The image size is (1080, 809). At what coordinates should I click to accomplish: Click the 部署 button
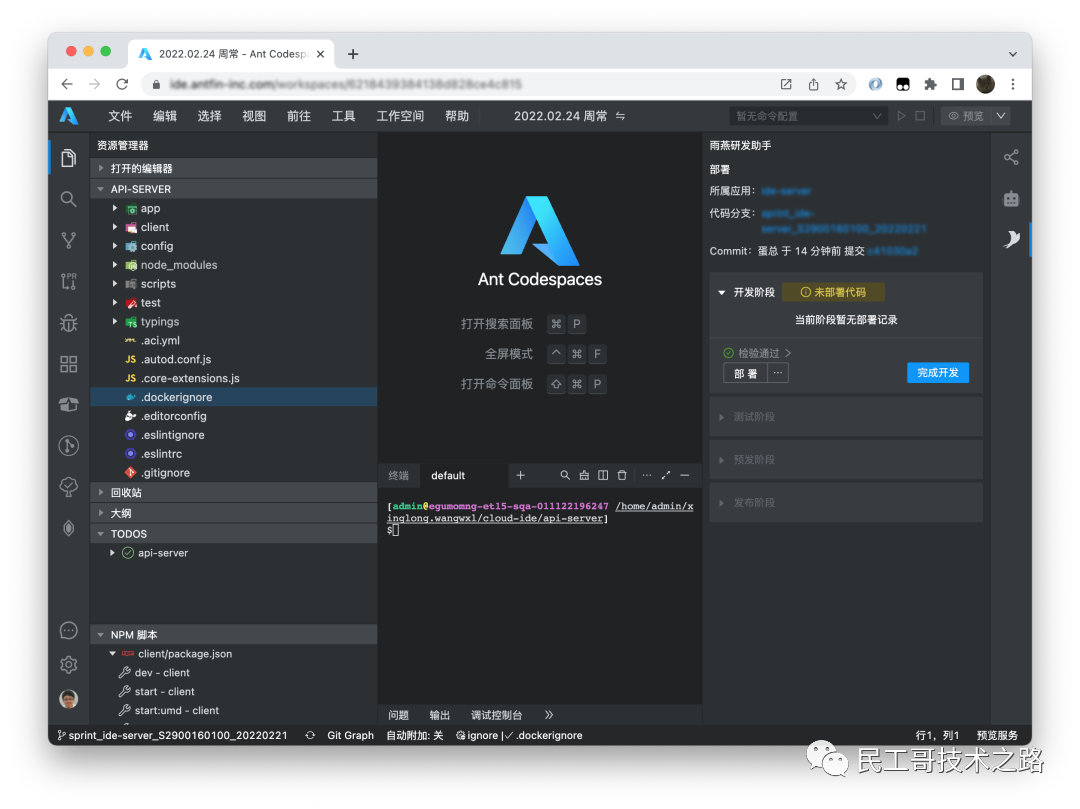(745, 373)
